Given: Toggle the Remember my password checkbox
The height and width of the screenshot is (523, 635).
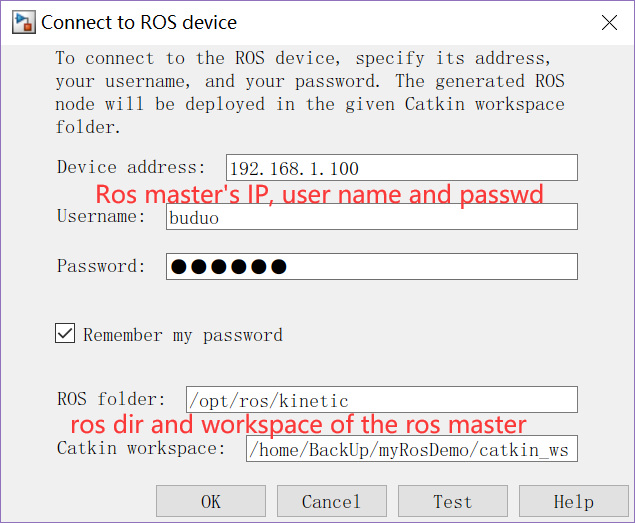Looking at the screenshot, I should (66, 334).
